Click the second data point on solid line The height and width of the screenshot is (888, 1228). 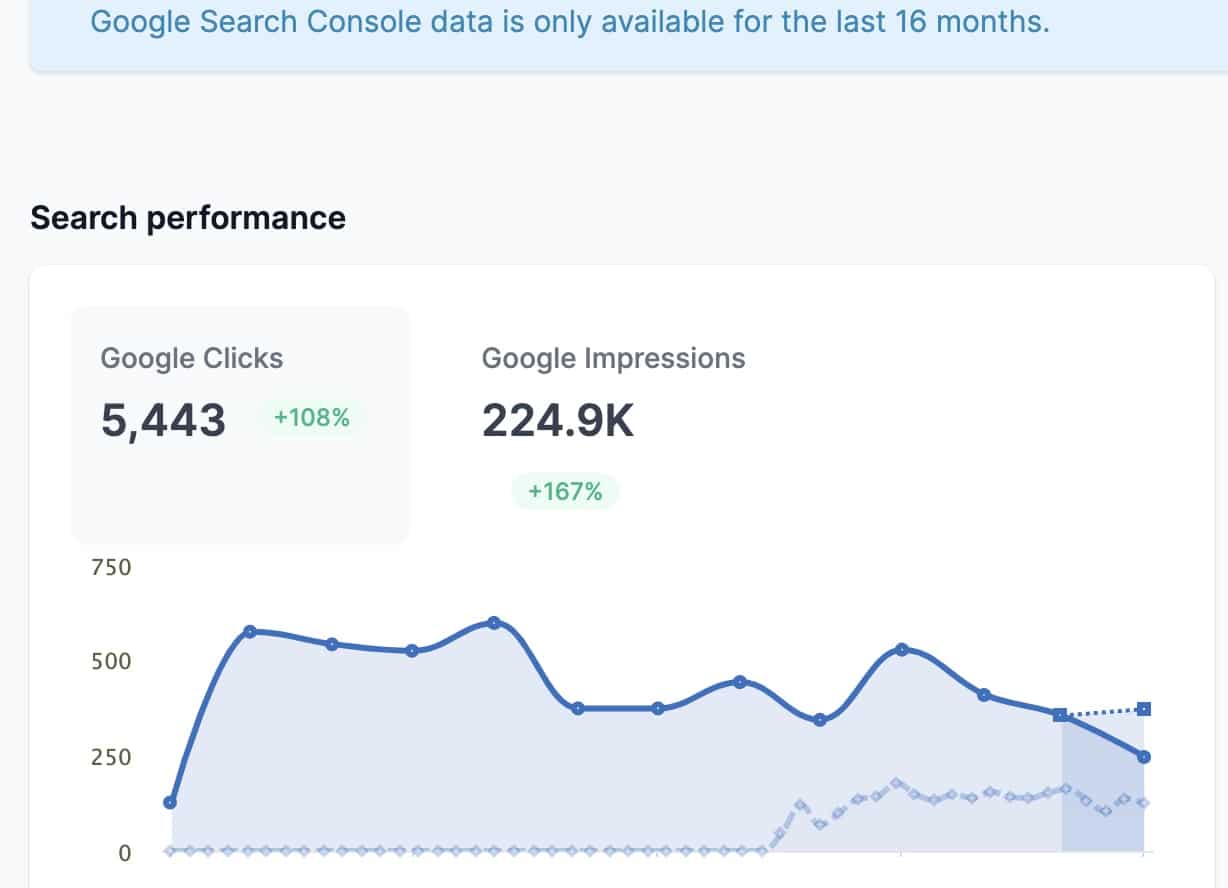click(250, 631)
